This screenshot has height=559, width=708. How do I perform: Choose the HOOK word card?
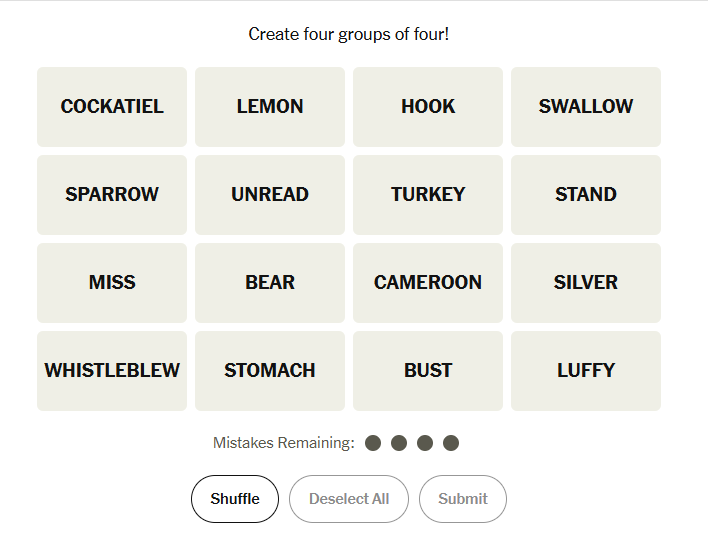pos(428,107)
